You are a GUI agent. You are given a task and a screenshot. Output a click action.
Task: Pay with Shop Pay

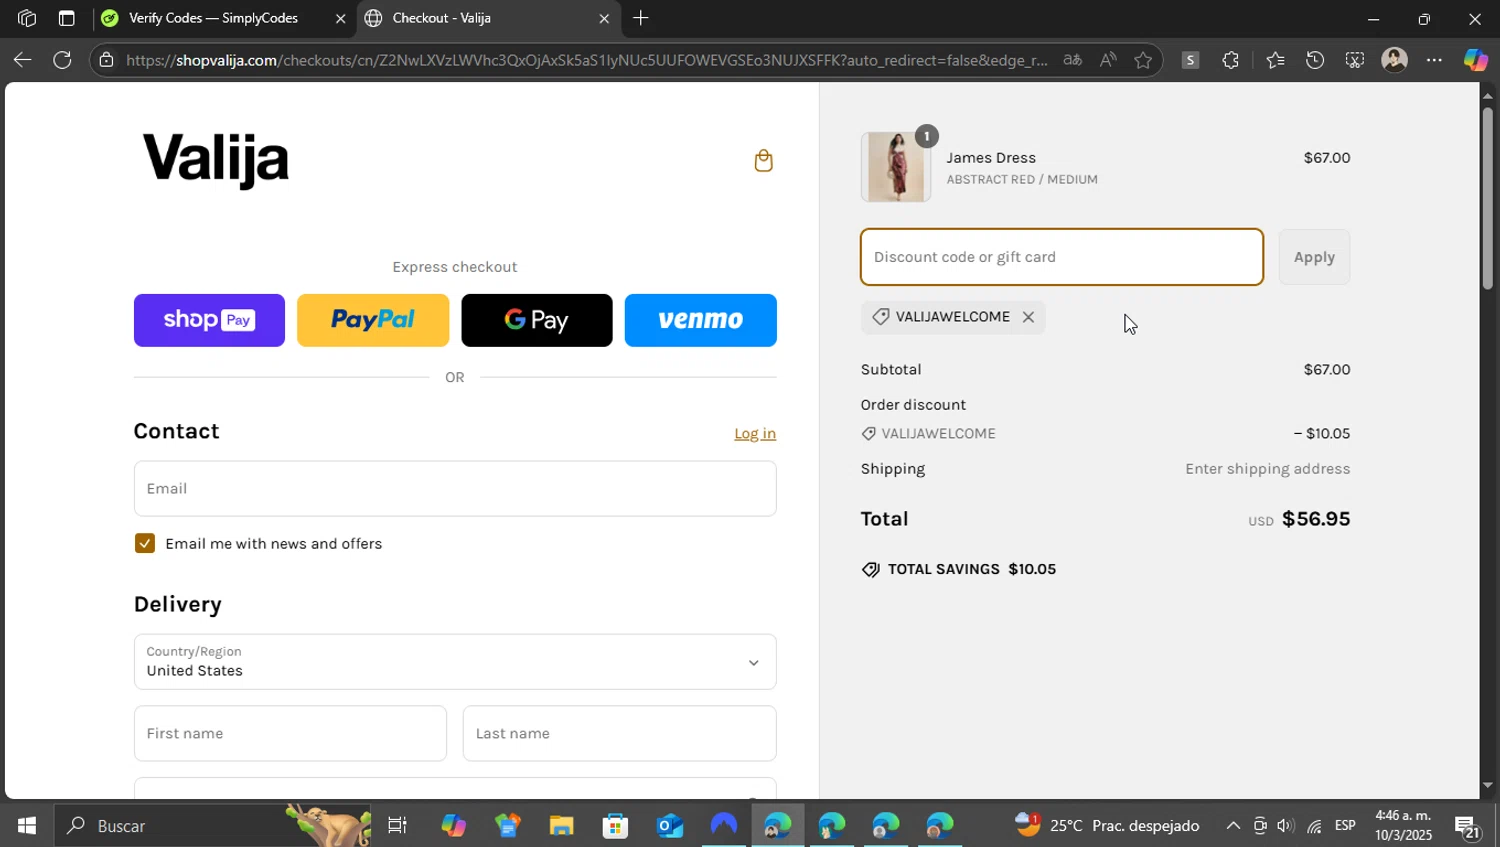pyautogui.click(x=209, y=320)
